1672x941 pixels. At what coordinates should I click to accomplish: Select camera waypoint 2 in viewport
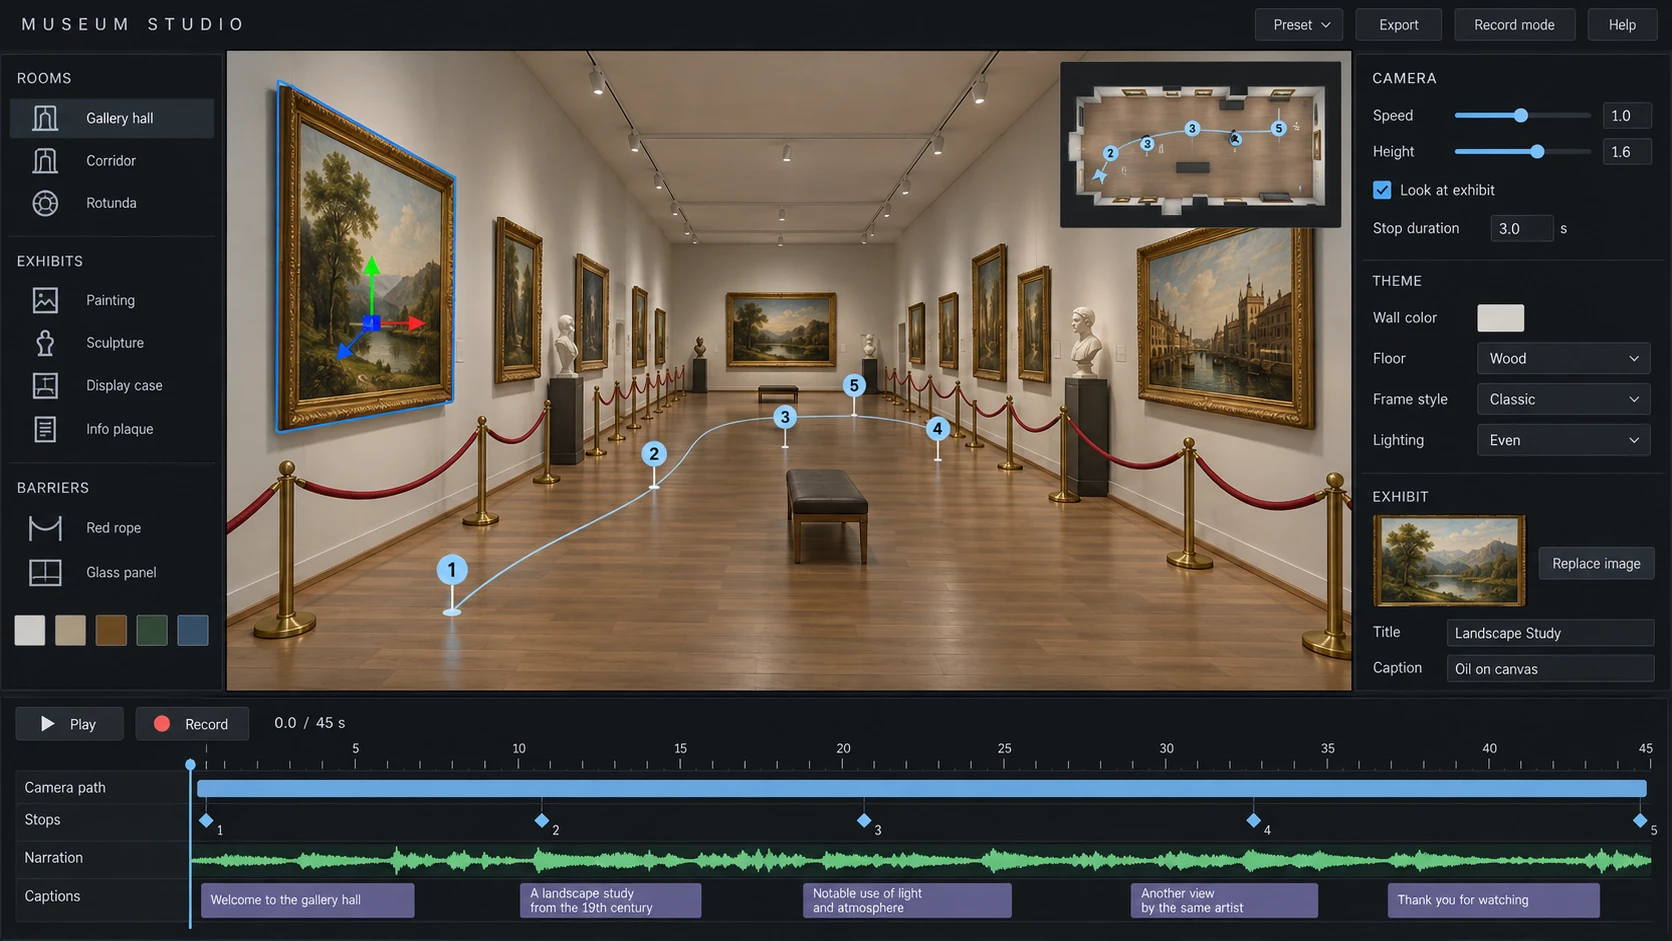[654, 454]
